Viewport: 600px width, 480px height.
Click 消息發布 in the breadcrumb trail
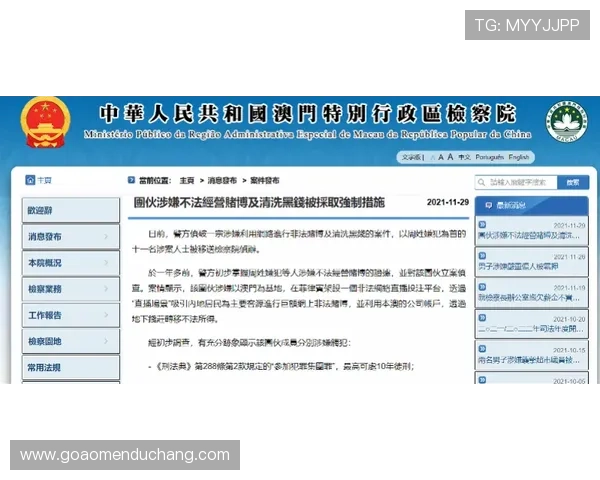pyautogui.click(x=222, y=180)
